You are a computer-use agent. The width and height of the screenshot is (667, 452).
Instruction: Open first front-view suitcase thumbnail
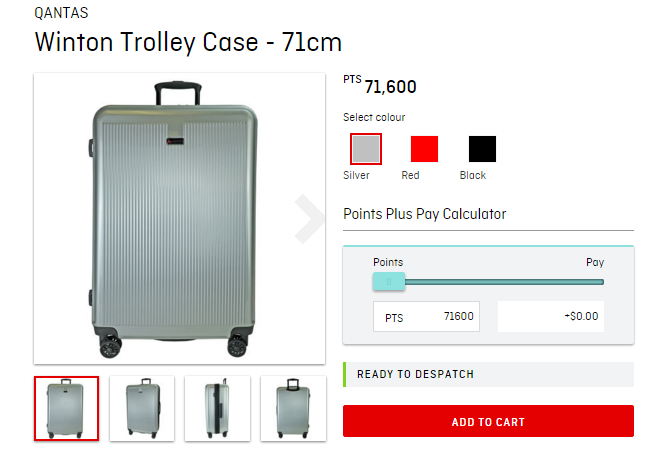(x=66, y=408)
